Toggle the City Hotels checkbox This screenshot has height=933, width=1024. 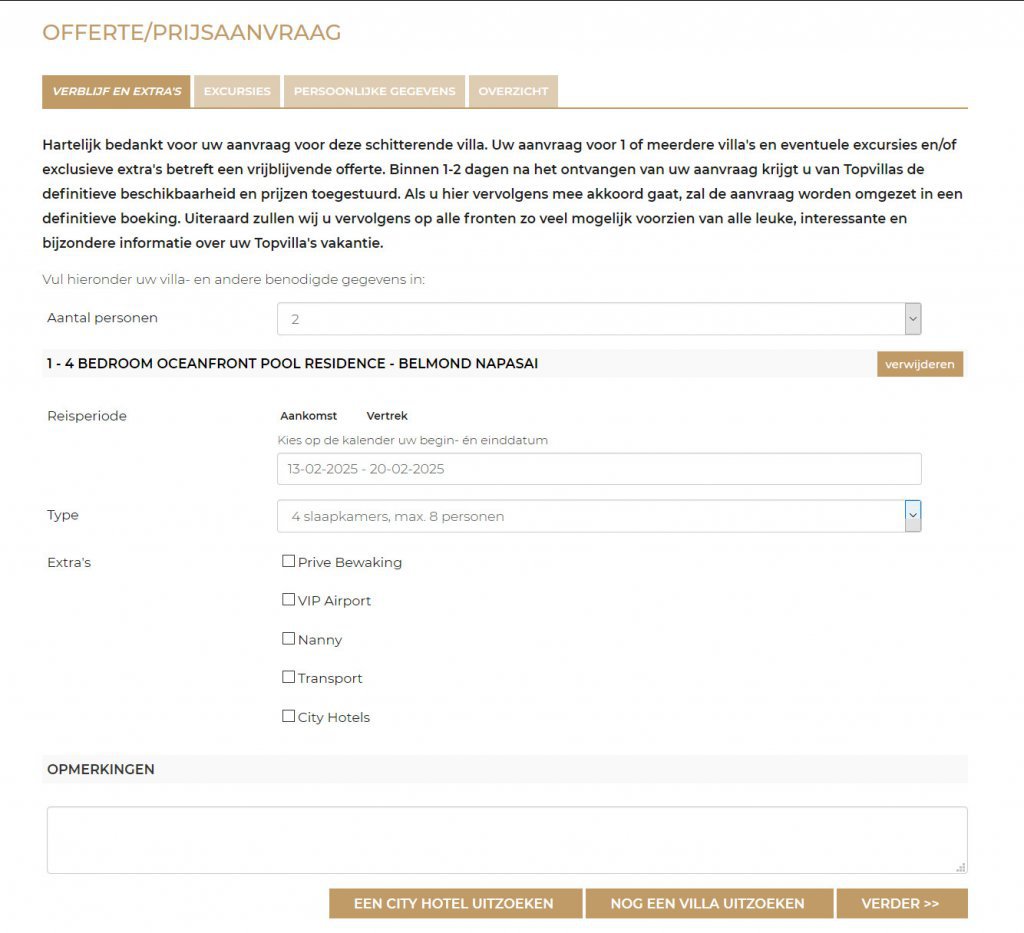(x=288, y=716)
